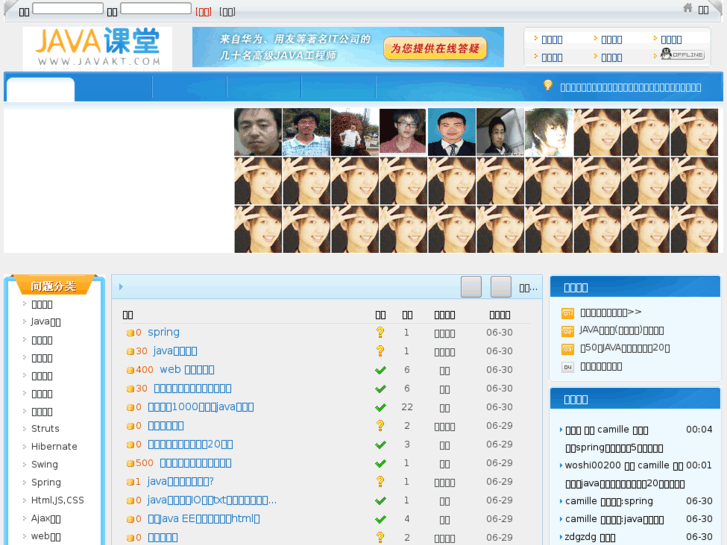This screenshot has height=545, width=727.
Task: Select the Ajax category item
Action: coord(46,518)
